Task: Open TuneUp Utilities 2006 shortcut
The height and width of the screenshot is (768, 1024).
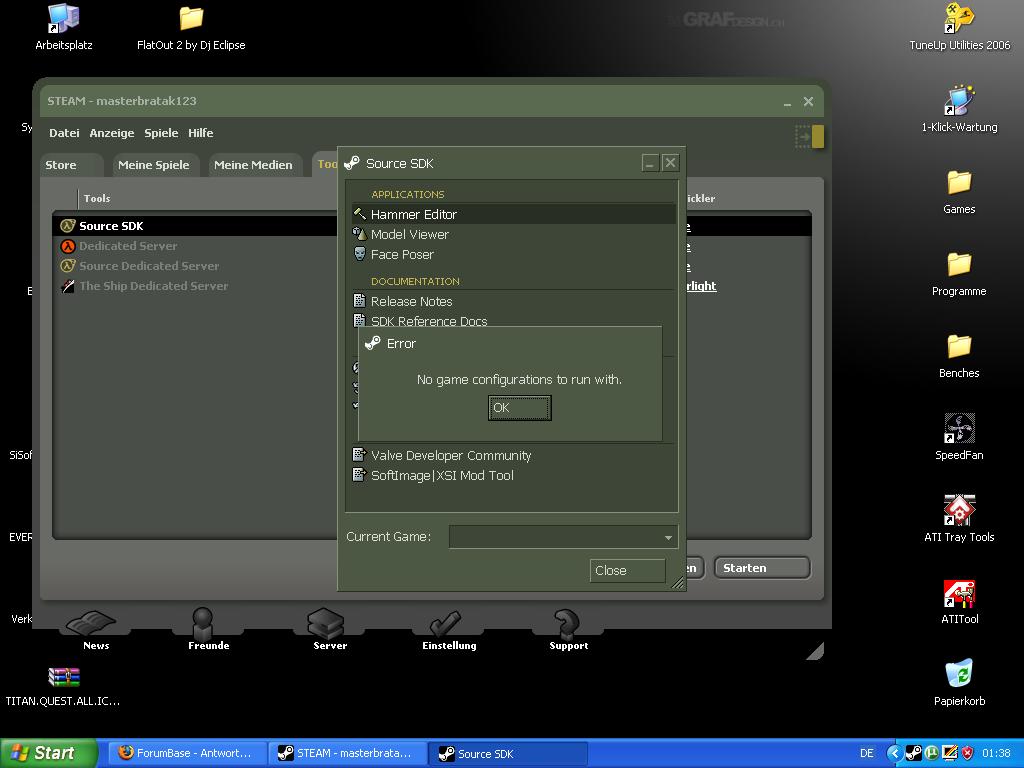Action: tap(959, 27)
